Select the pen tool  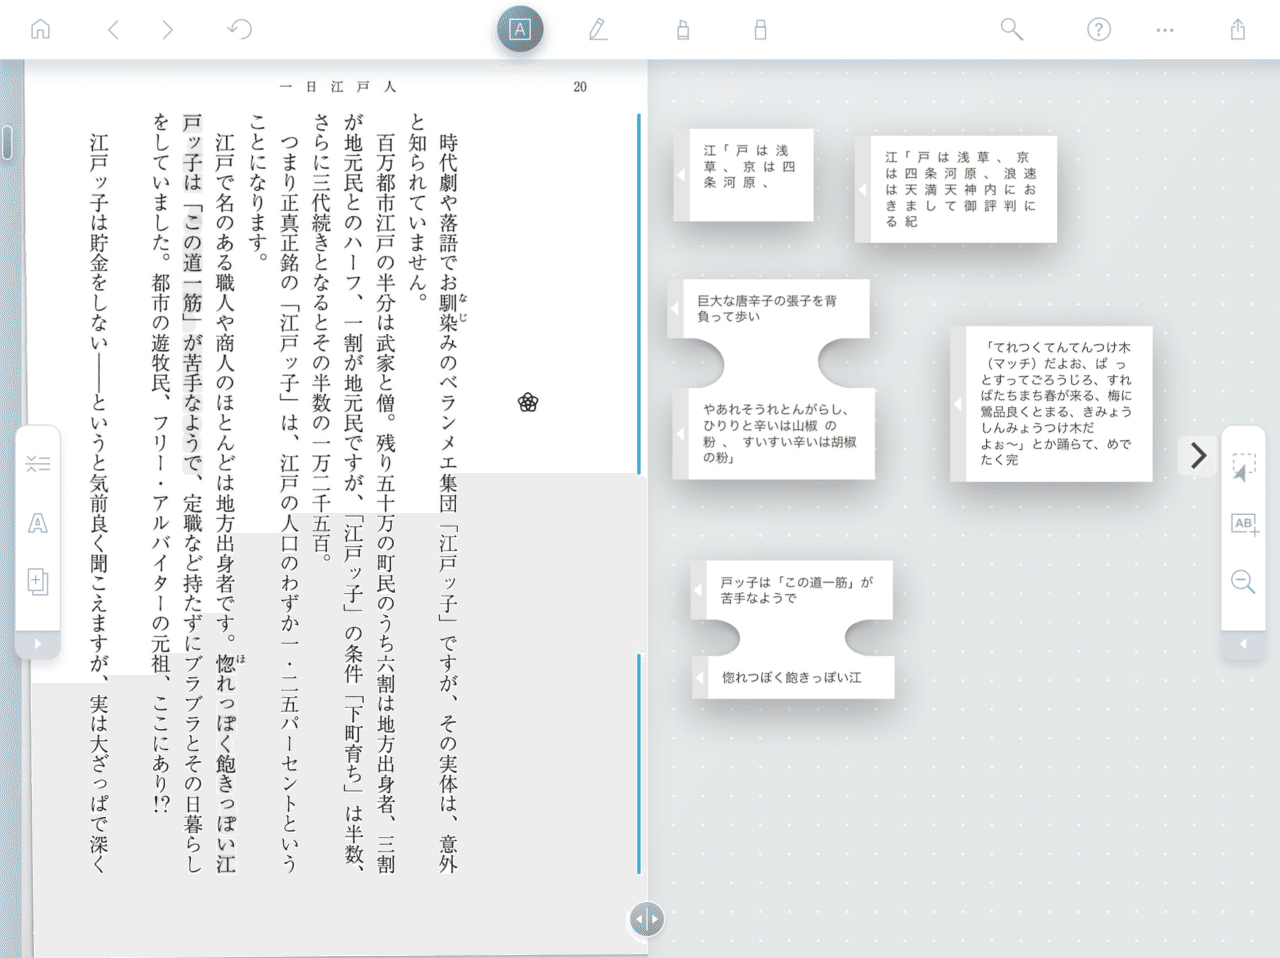point(598,30)
